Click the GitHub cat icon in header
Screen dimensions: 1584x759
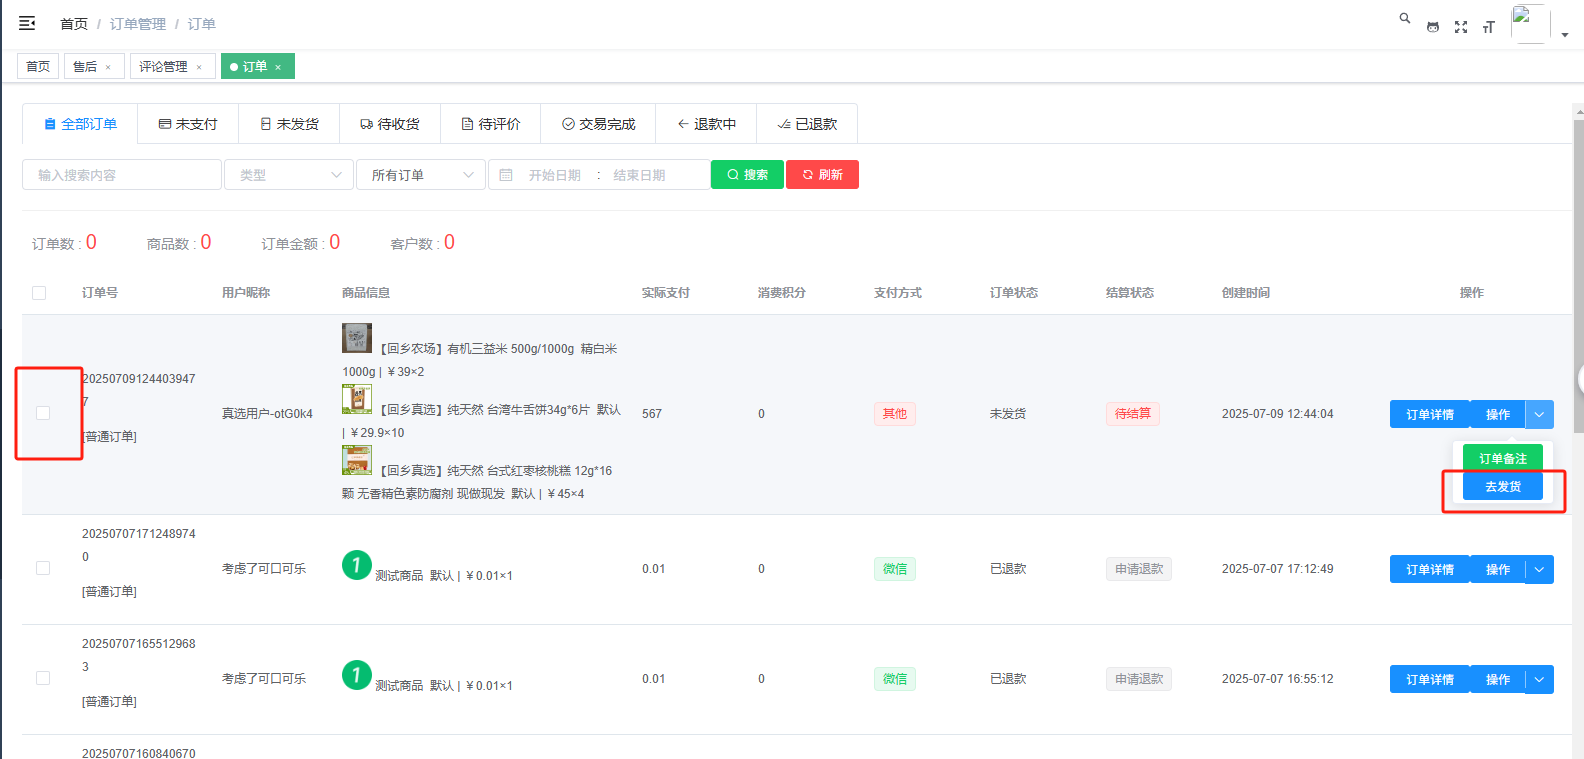[x=1433, y=27]
